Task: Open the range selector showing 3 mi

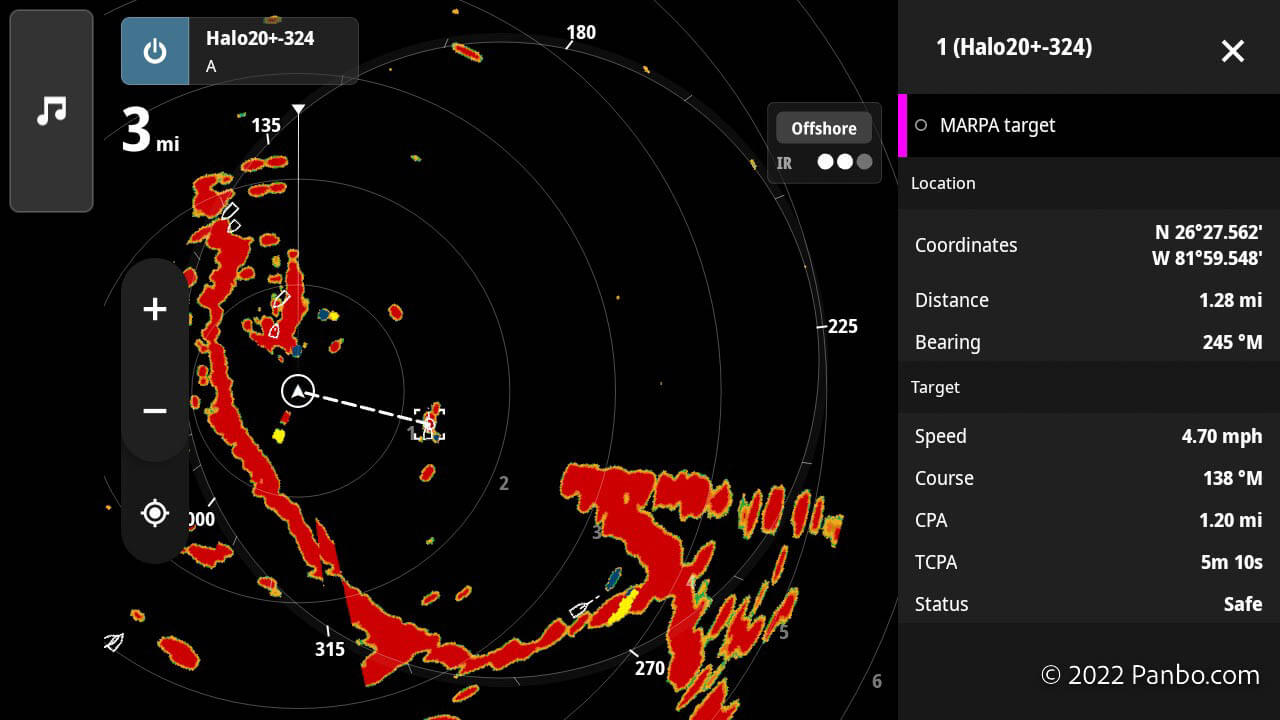Action: 149,133
